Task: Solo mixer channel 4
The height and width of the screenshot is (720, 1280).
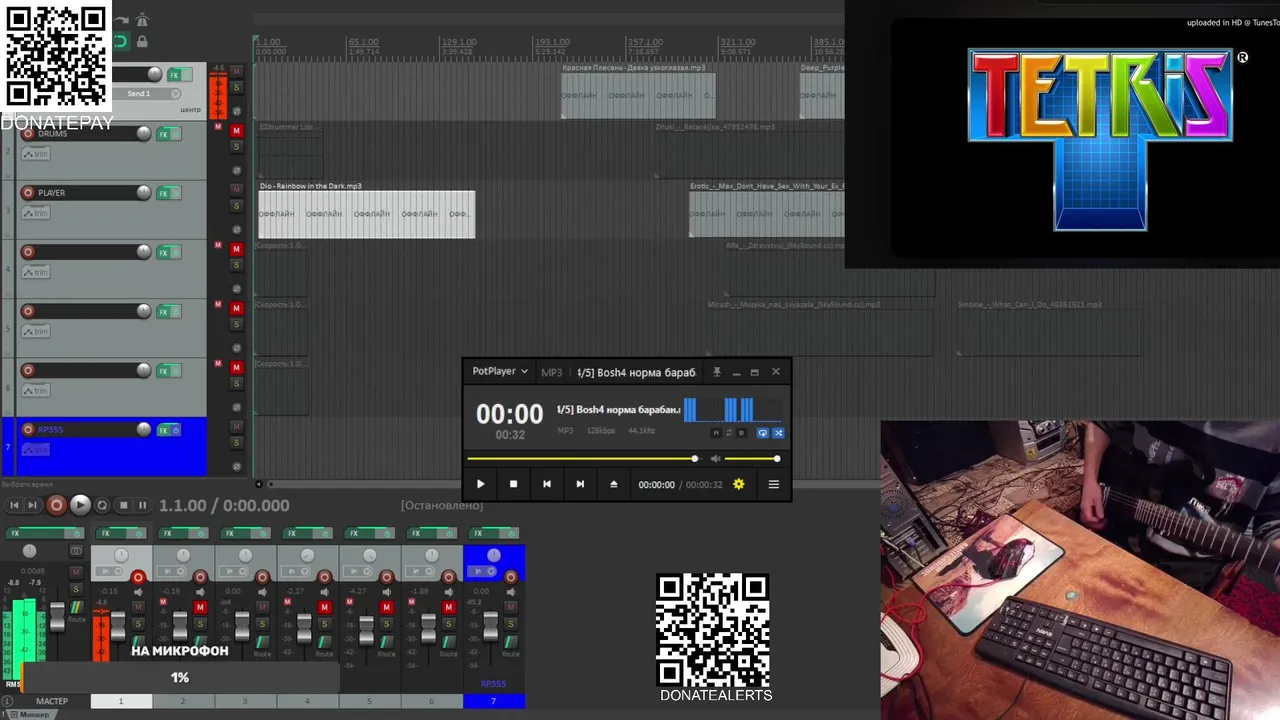Action: pyautogui.click(x=325, y=623)
